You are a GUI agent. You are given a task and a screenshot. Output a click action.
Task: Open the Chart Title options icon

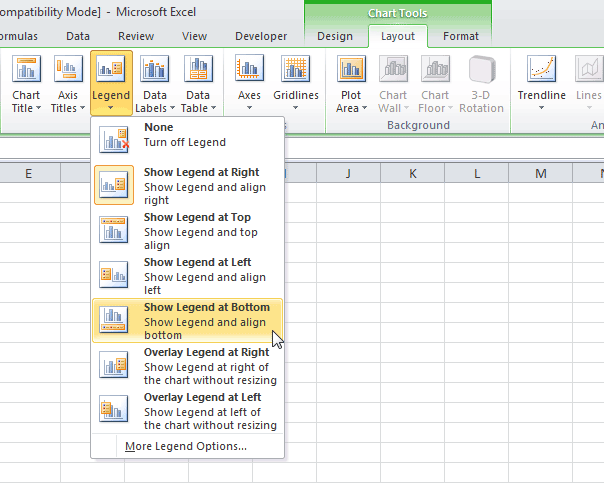click(x=26, y=69)
